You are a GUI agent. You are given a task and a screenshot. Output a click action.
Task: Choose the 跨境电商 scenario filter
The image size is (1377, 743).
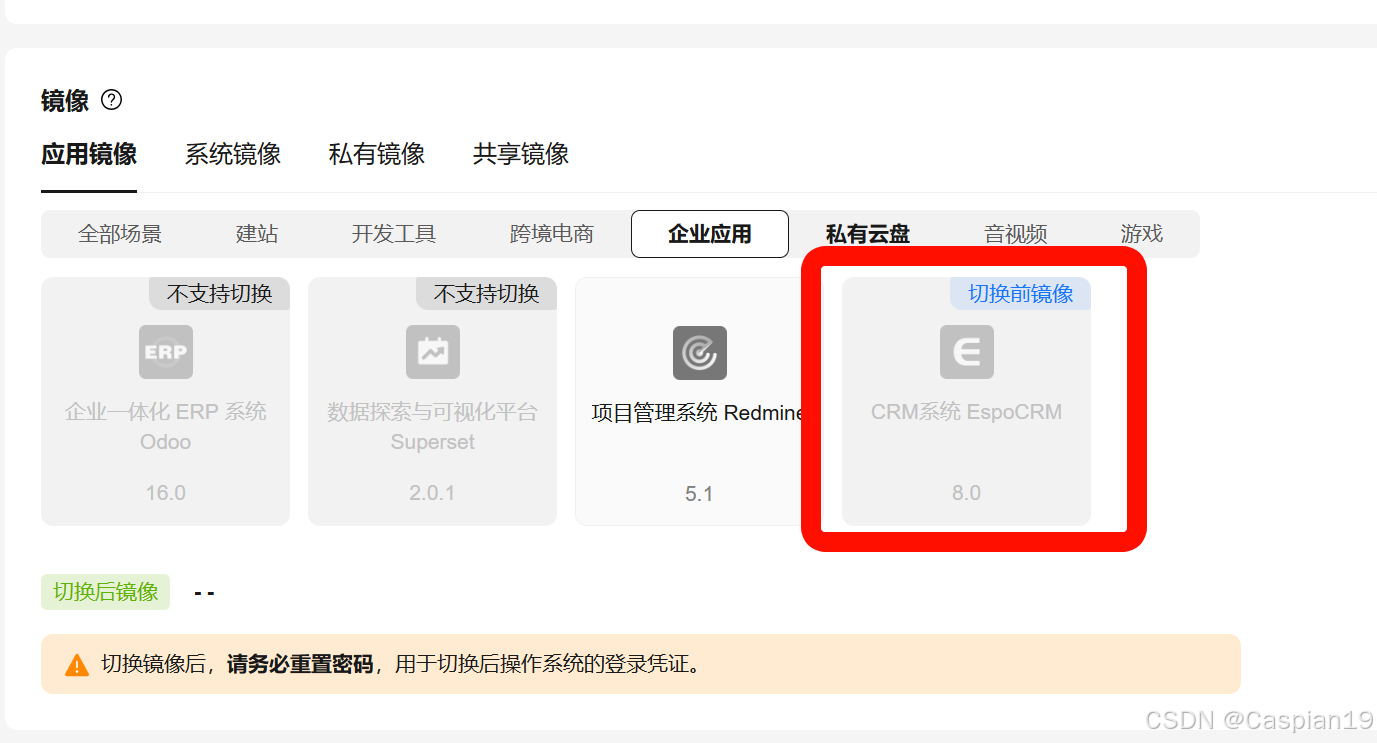tap(552, 234)
